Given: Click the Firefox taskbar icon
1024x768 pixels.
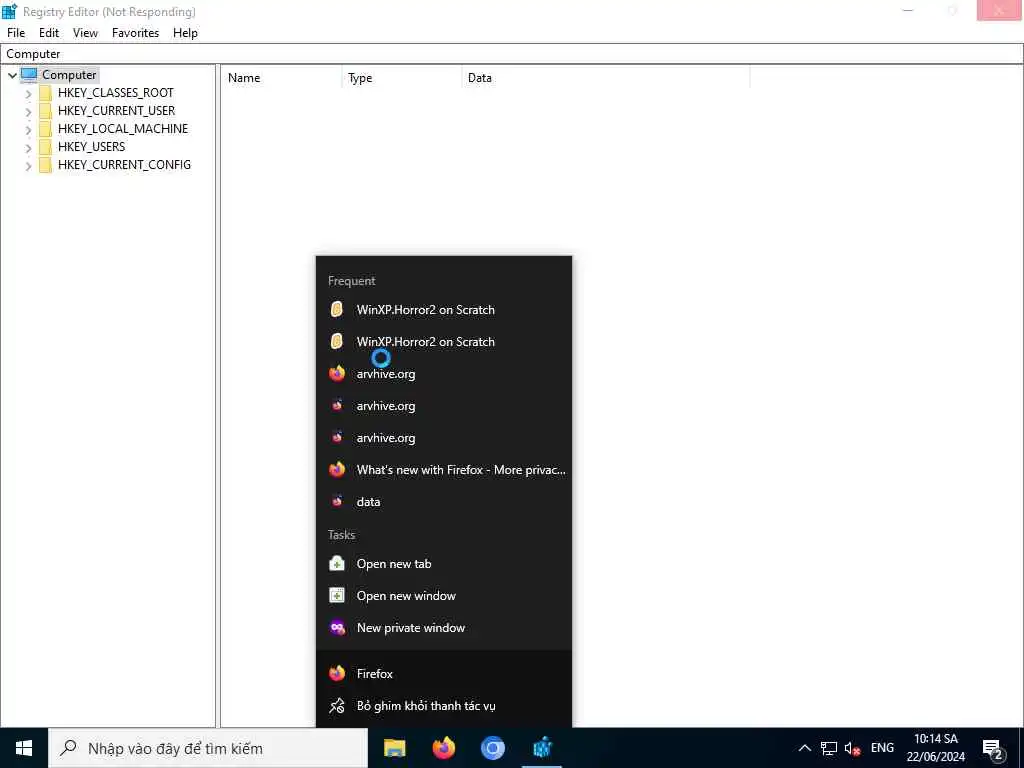Looking at the screenshot, I should pos(444,748).
